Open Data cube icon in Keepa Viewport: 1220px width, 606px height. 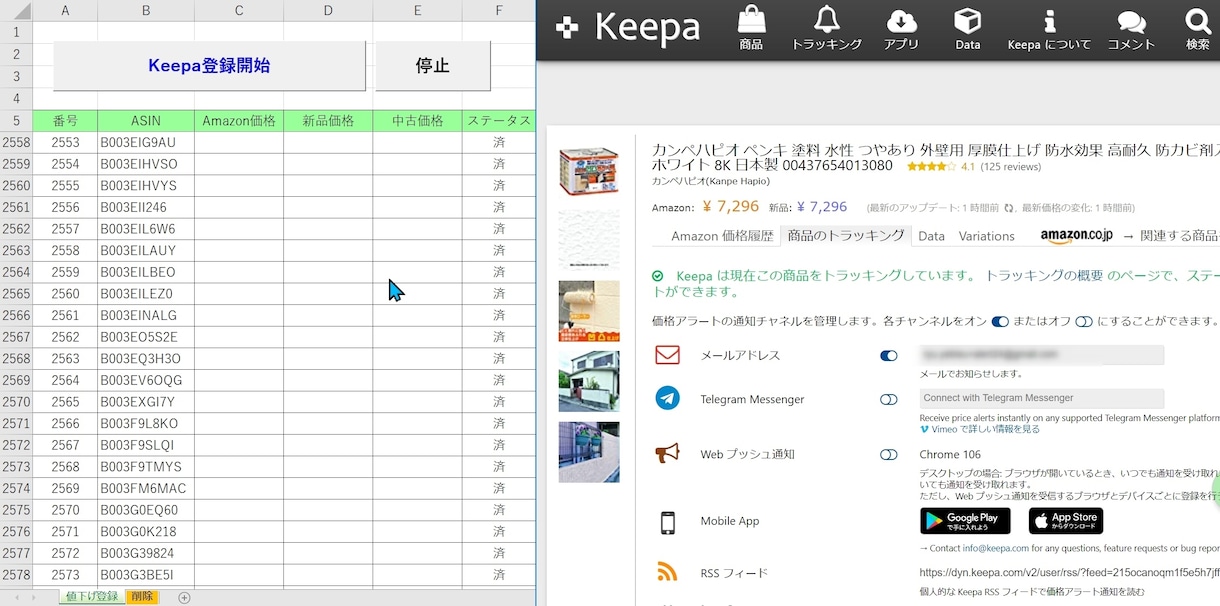click(967, 20)
